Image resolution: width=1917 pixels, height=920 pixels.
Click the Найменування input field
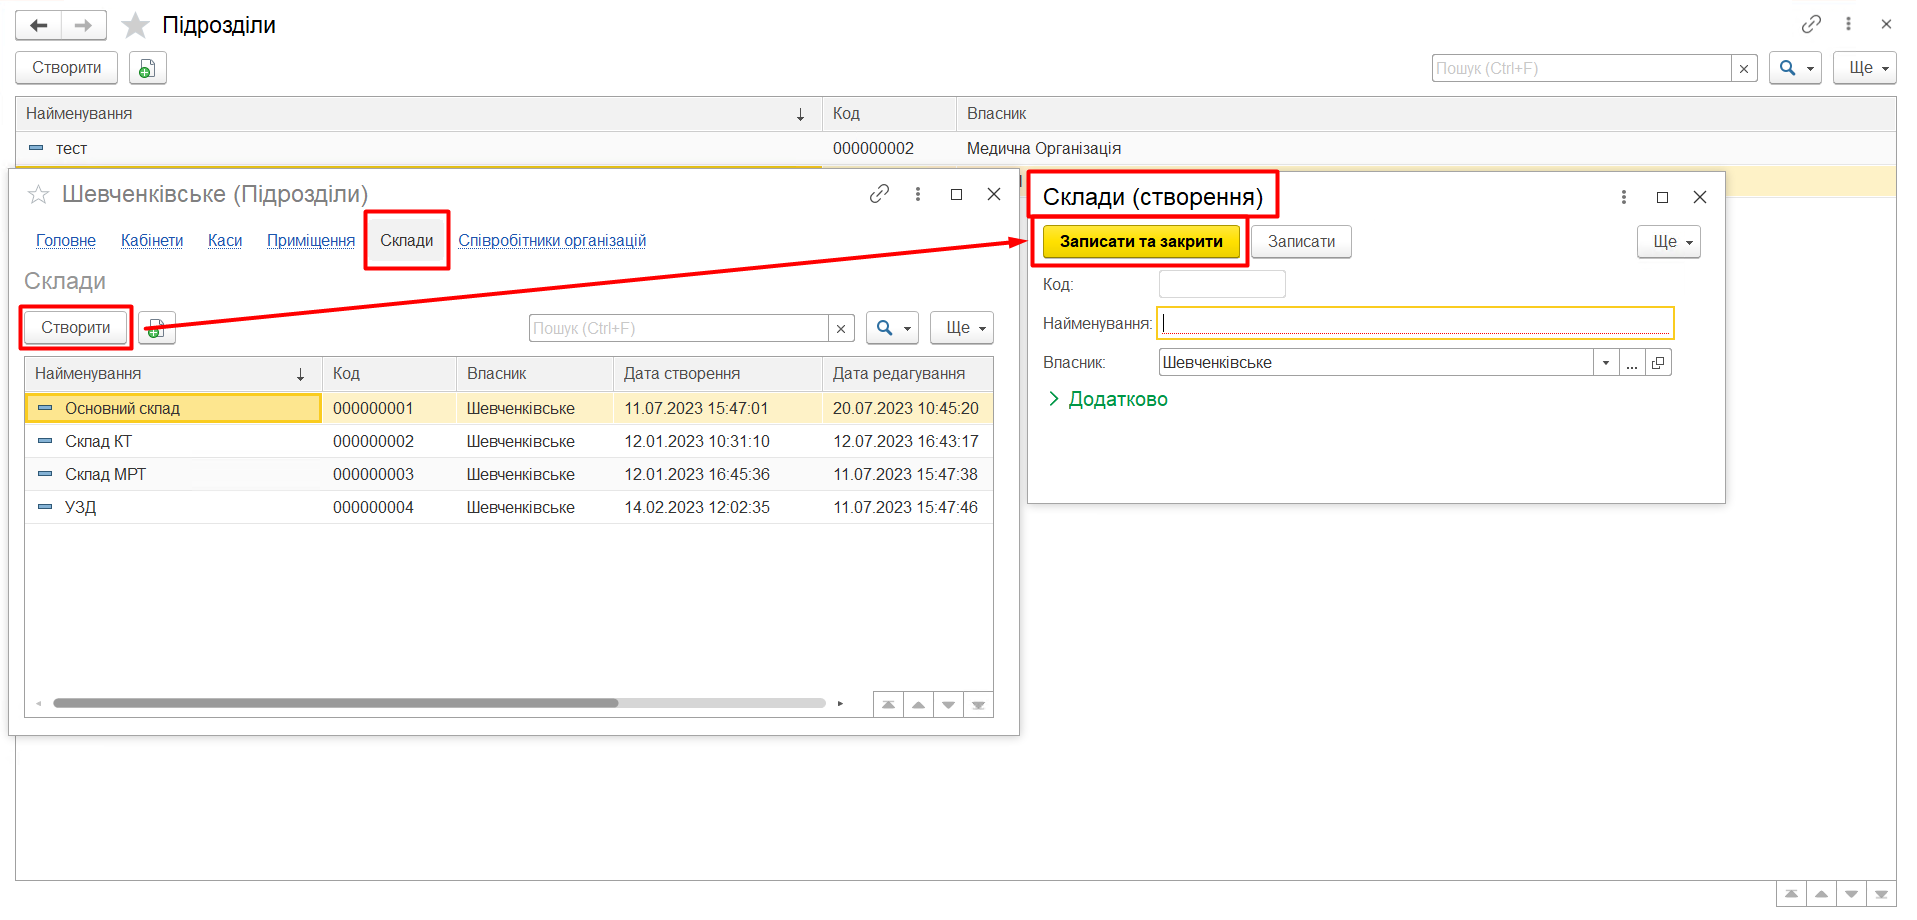[1414, 323]
